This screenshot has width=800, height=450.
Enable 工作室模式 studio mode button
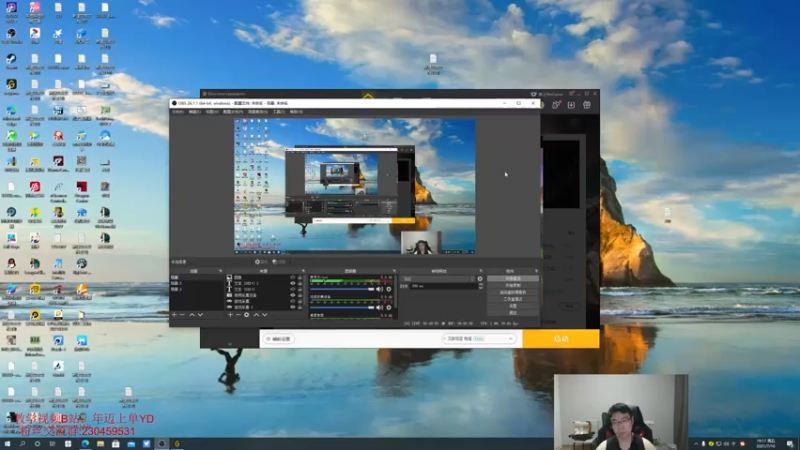(x=513, y=299)
